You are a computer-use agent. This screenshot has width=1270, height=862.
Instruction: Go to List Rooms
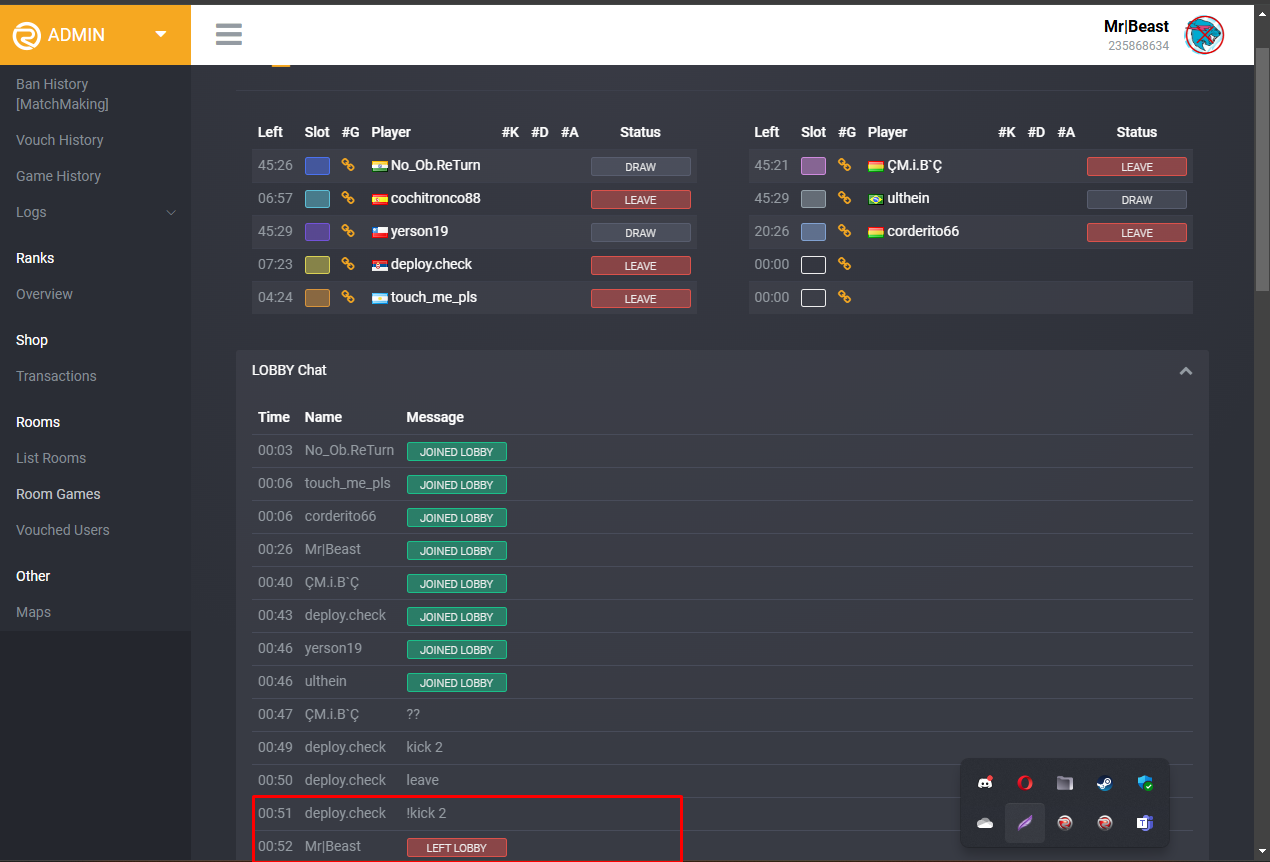coord(51,458)
